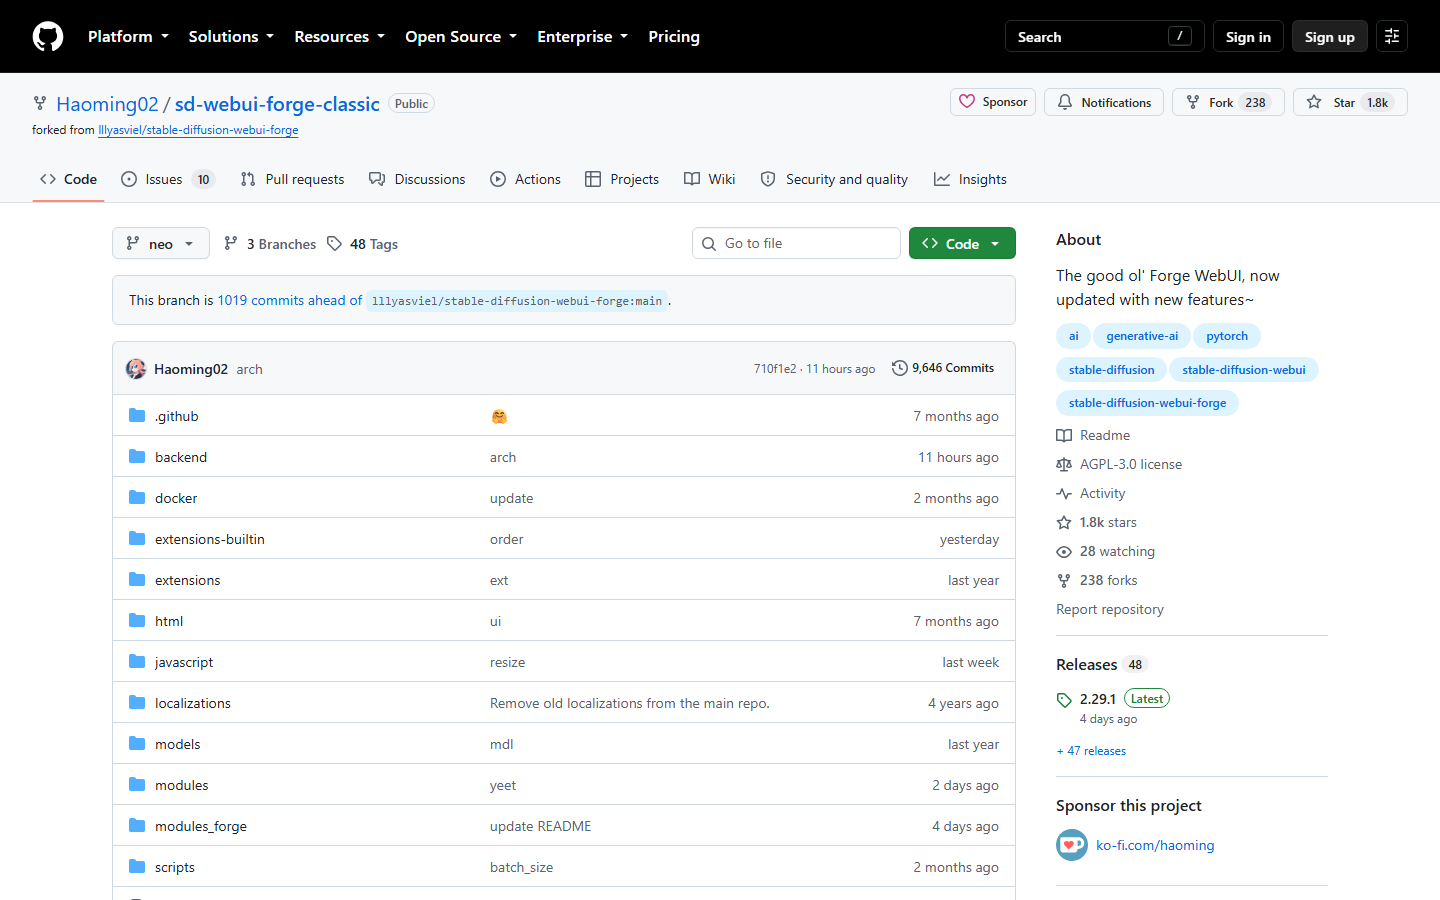Screen dimensions: 1440x900
Task: Click the 2.29.1 release tag icon
Action: tap(1064, 700)
